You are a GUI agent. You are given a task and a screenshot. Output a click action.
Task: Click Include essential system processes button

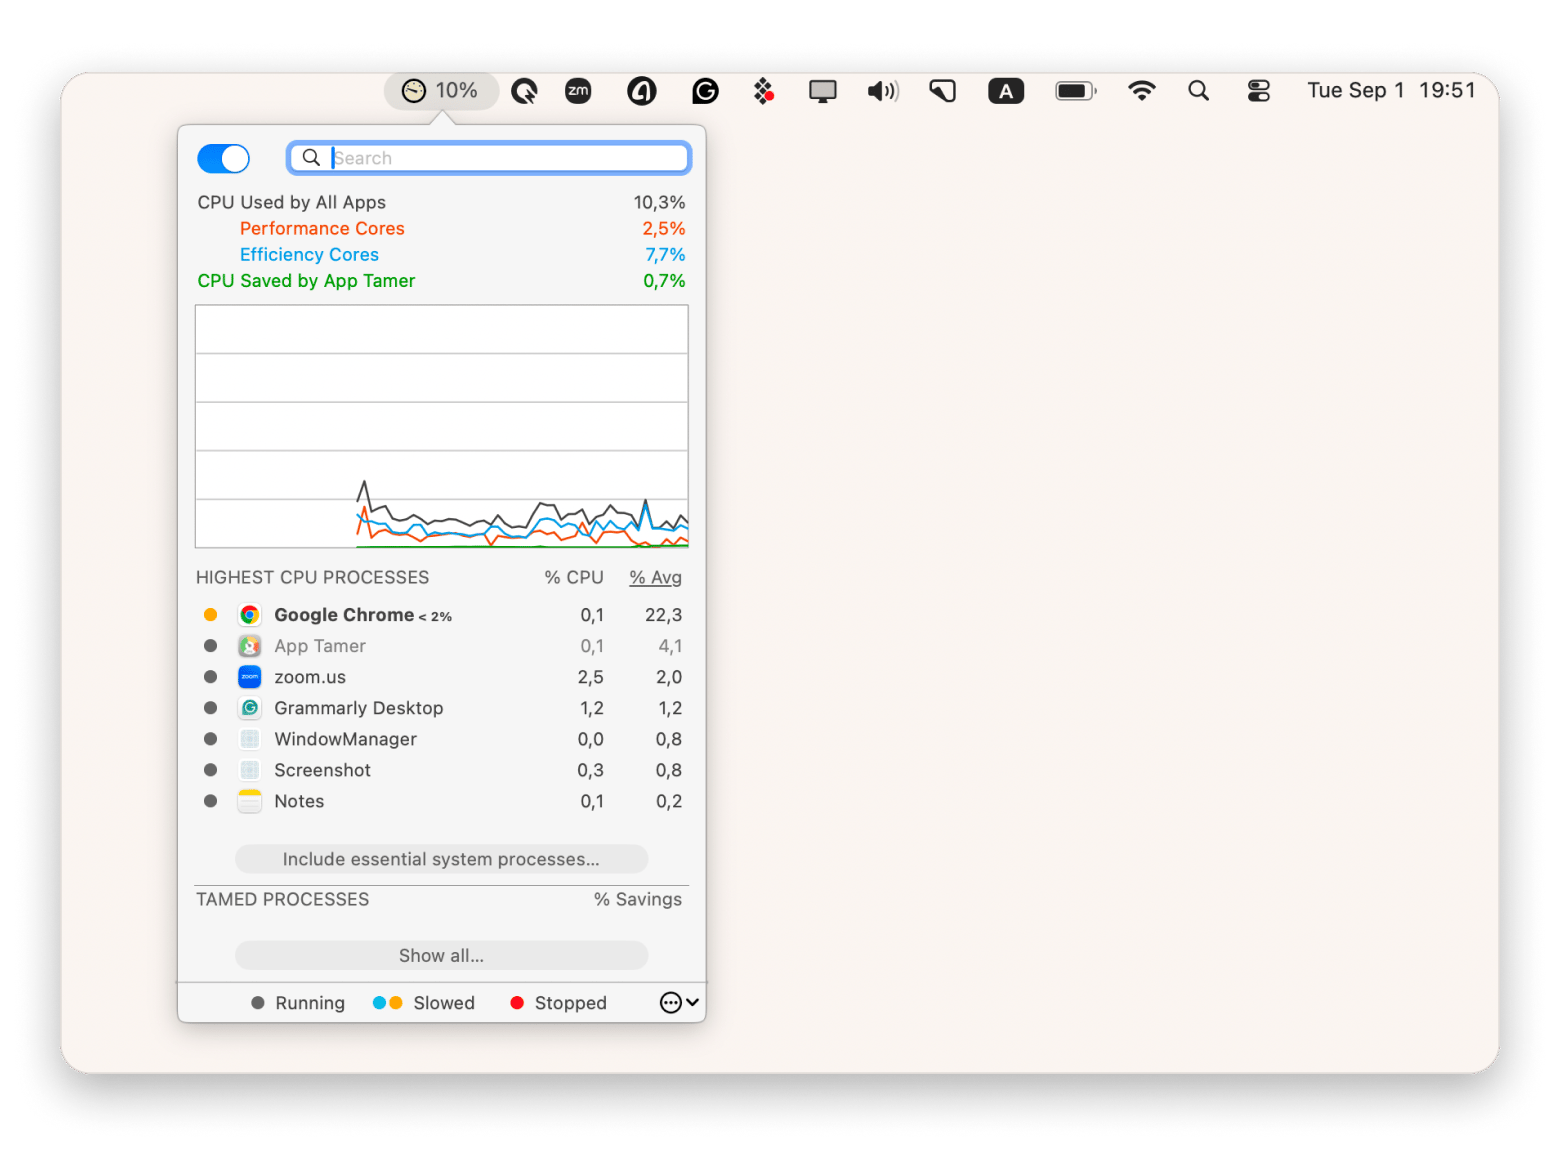point(441,859)
